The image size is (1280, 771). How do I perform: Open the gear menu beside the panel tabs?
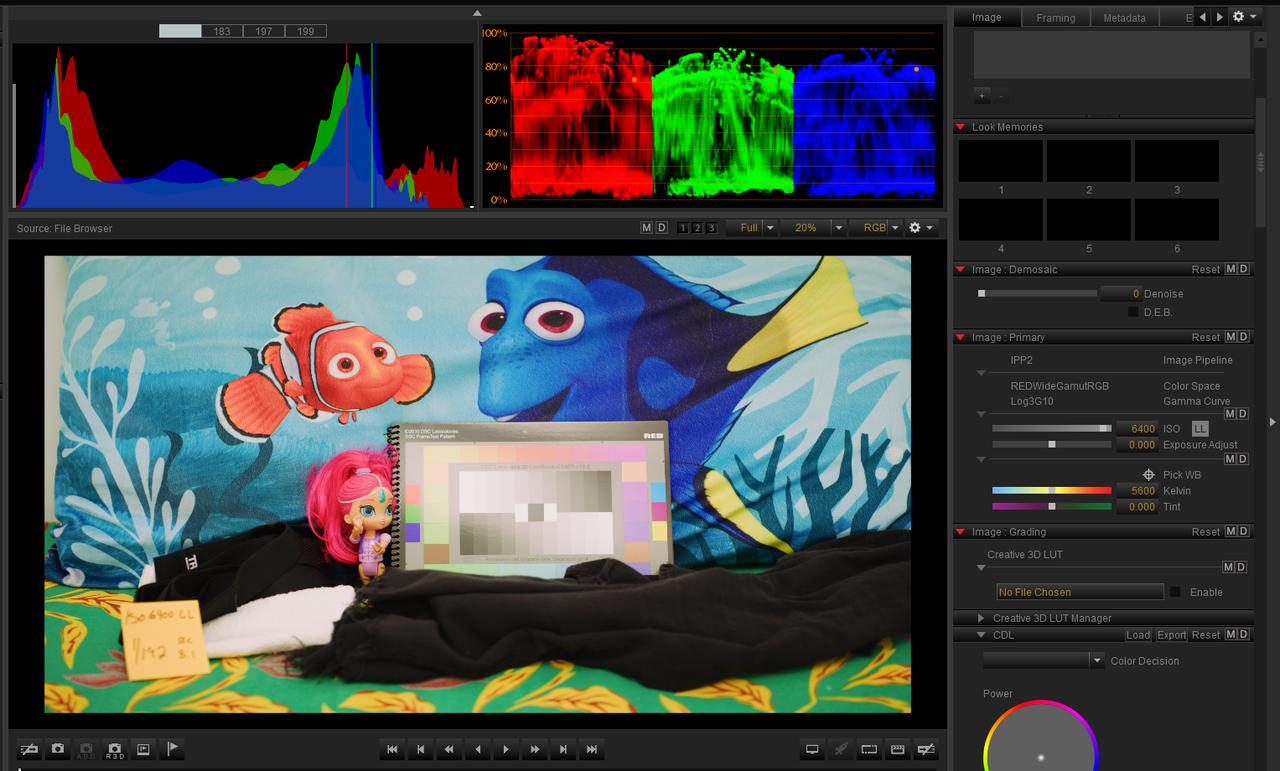(1245, 17)
